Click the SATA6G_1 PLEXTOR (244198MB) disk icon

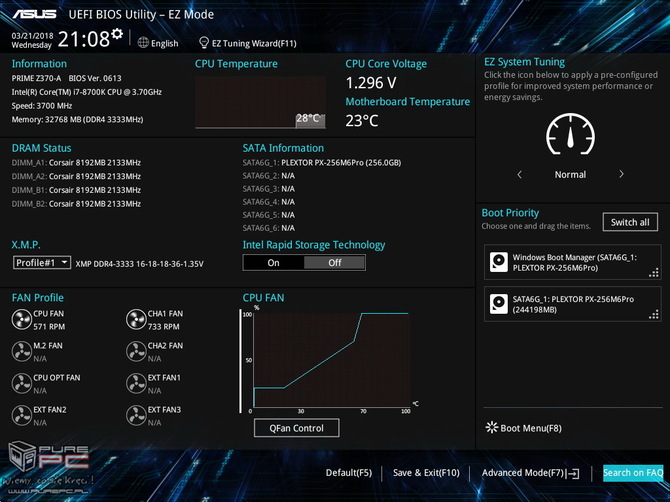(x=499, y=304)
